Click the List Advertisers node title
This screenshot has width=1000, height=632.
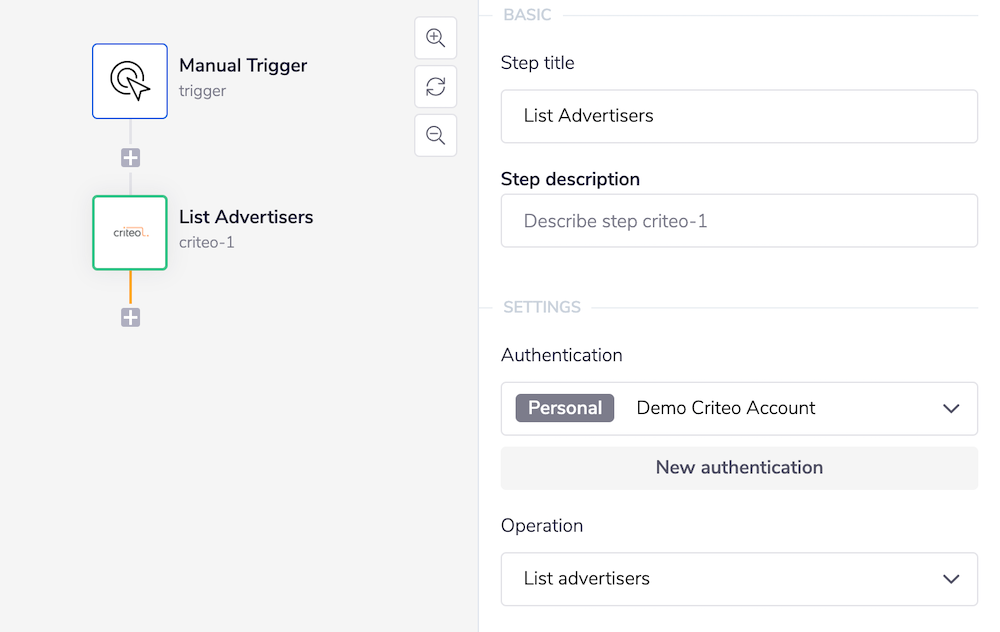246,216
